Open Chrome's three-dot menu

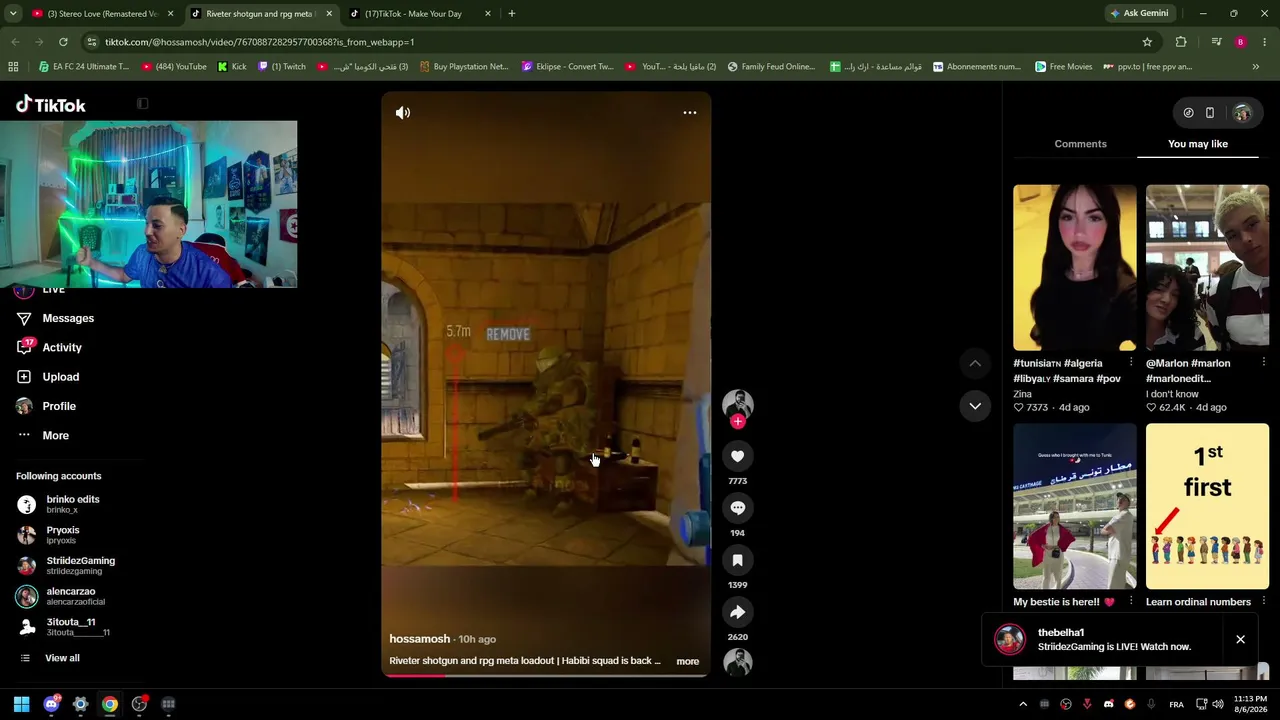1265,42
